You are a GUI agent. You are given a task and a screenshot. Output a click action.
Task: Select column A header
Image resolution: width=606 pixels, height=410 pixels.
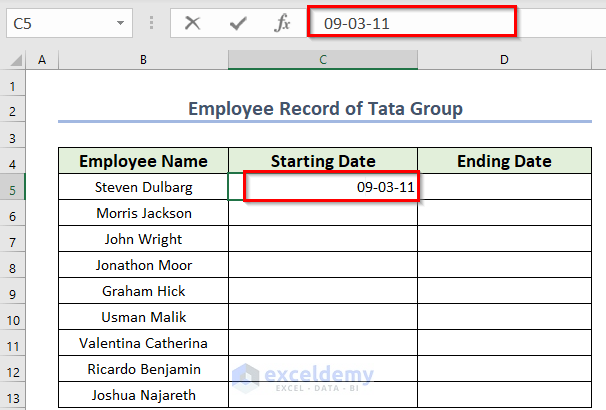coord(42,61)
